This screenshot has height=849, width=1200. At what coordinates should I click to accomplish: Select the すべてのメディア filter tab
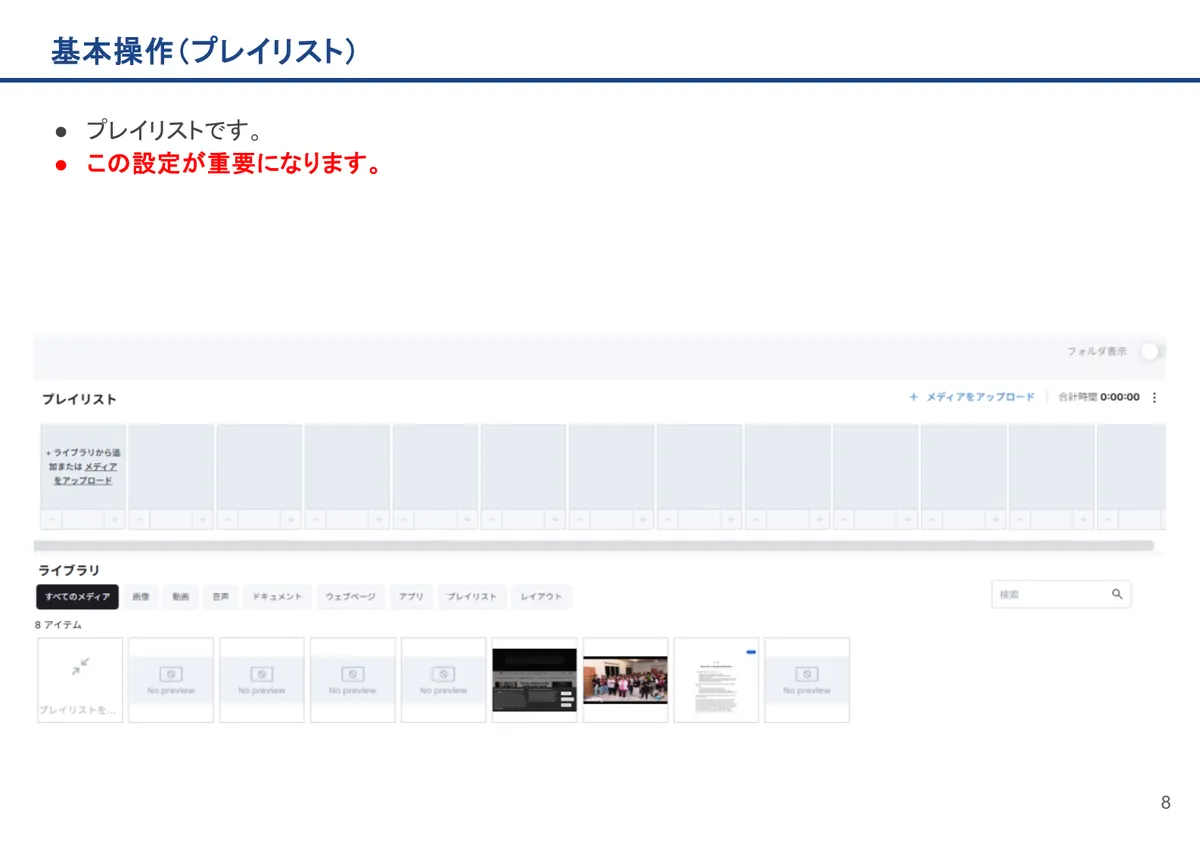77,597
